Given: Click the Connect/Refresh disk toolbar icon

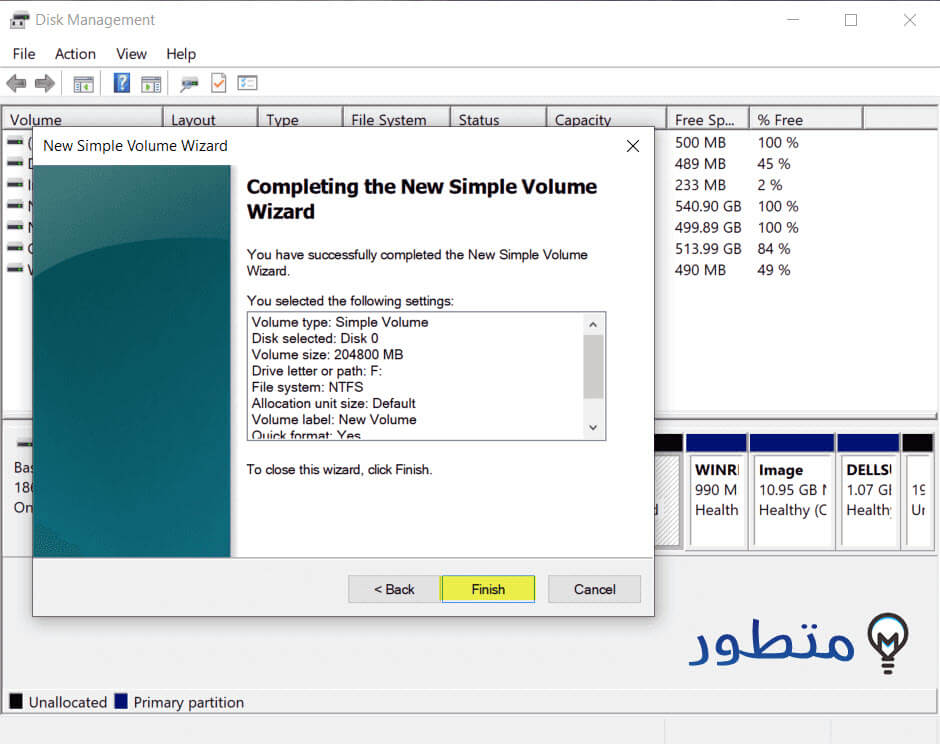Looking at the screenshot, I should (189, 84).
